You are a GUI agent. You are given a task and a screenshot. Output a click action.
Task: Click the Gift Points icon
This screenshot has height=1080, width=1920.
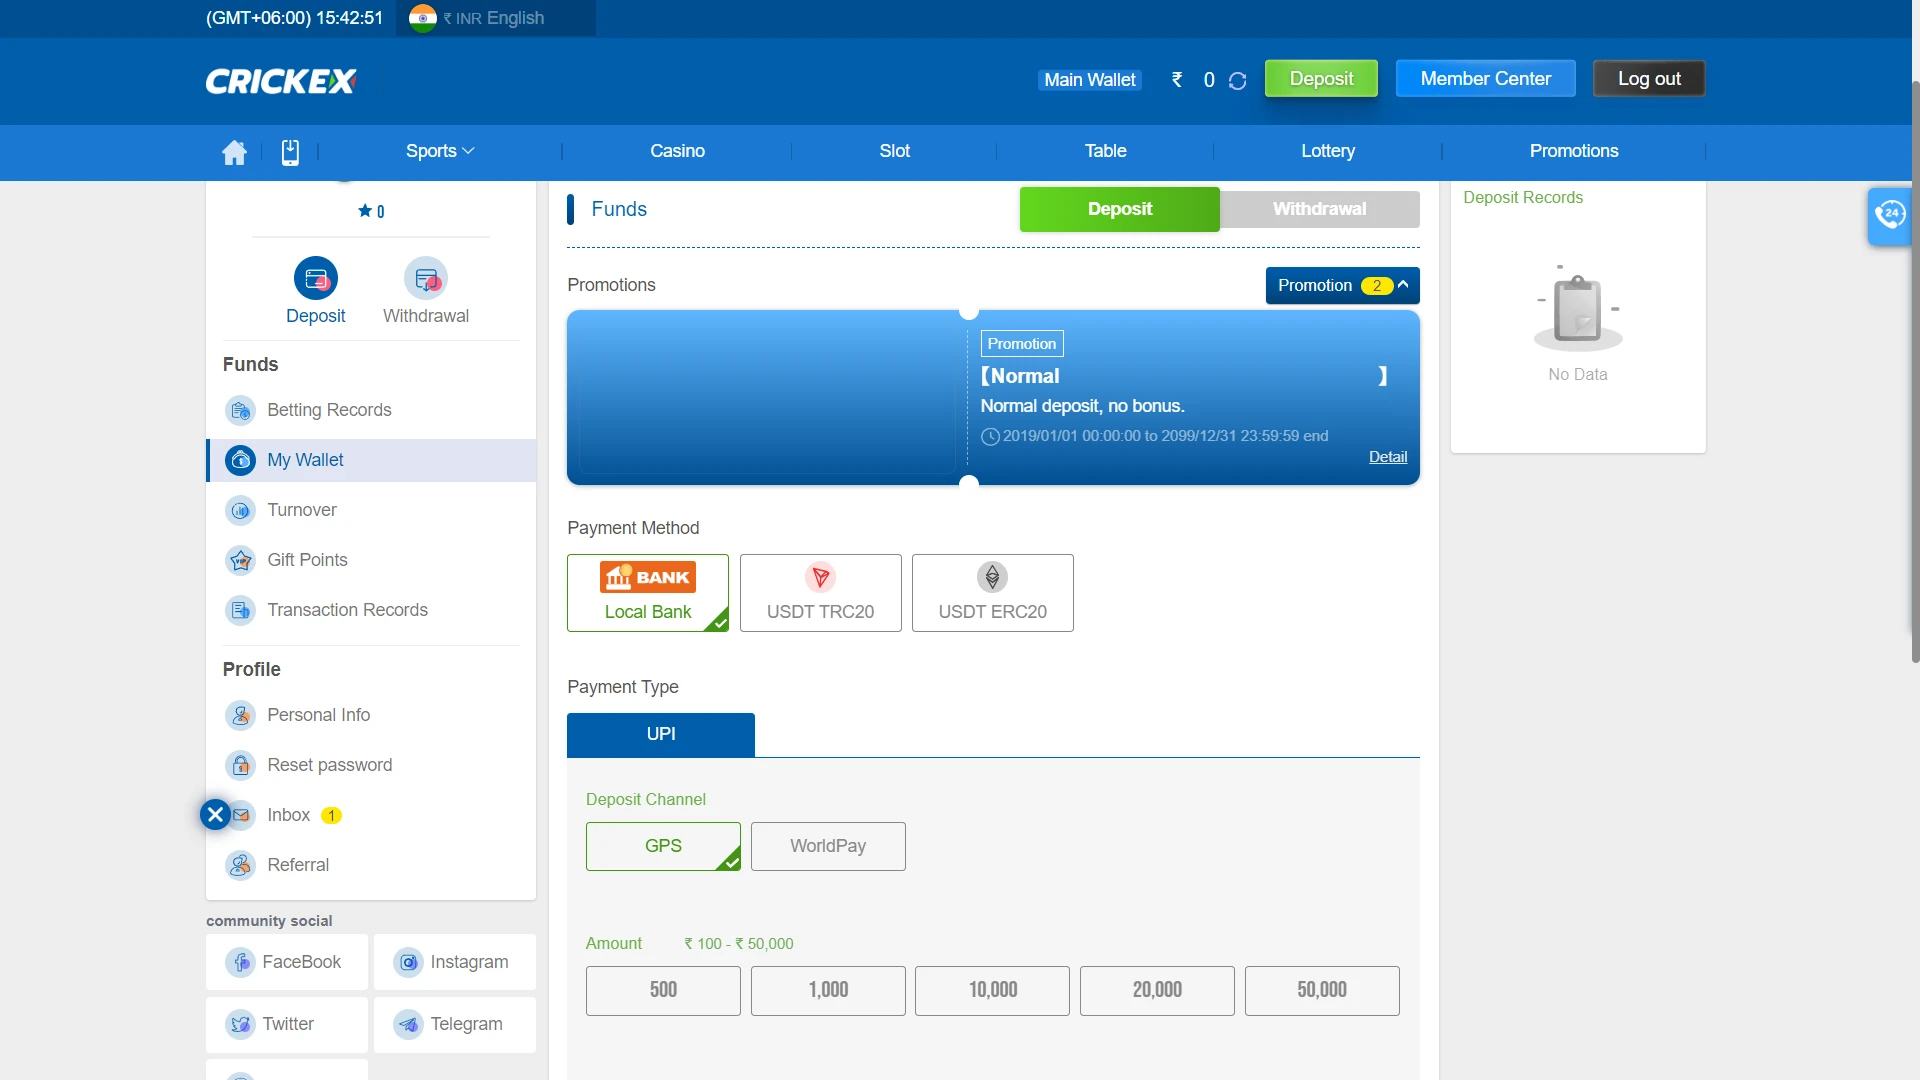click(x=240, y=560)
